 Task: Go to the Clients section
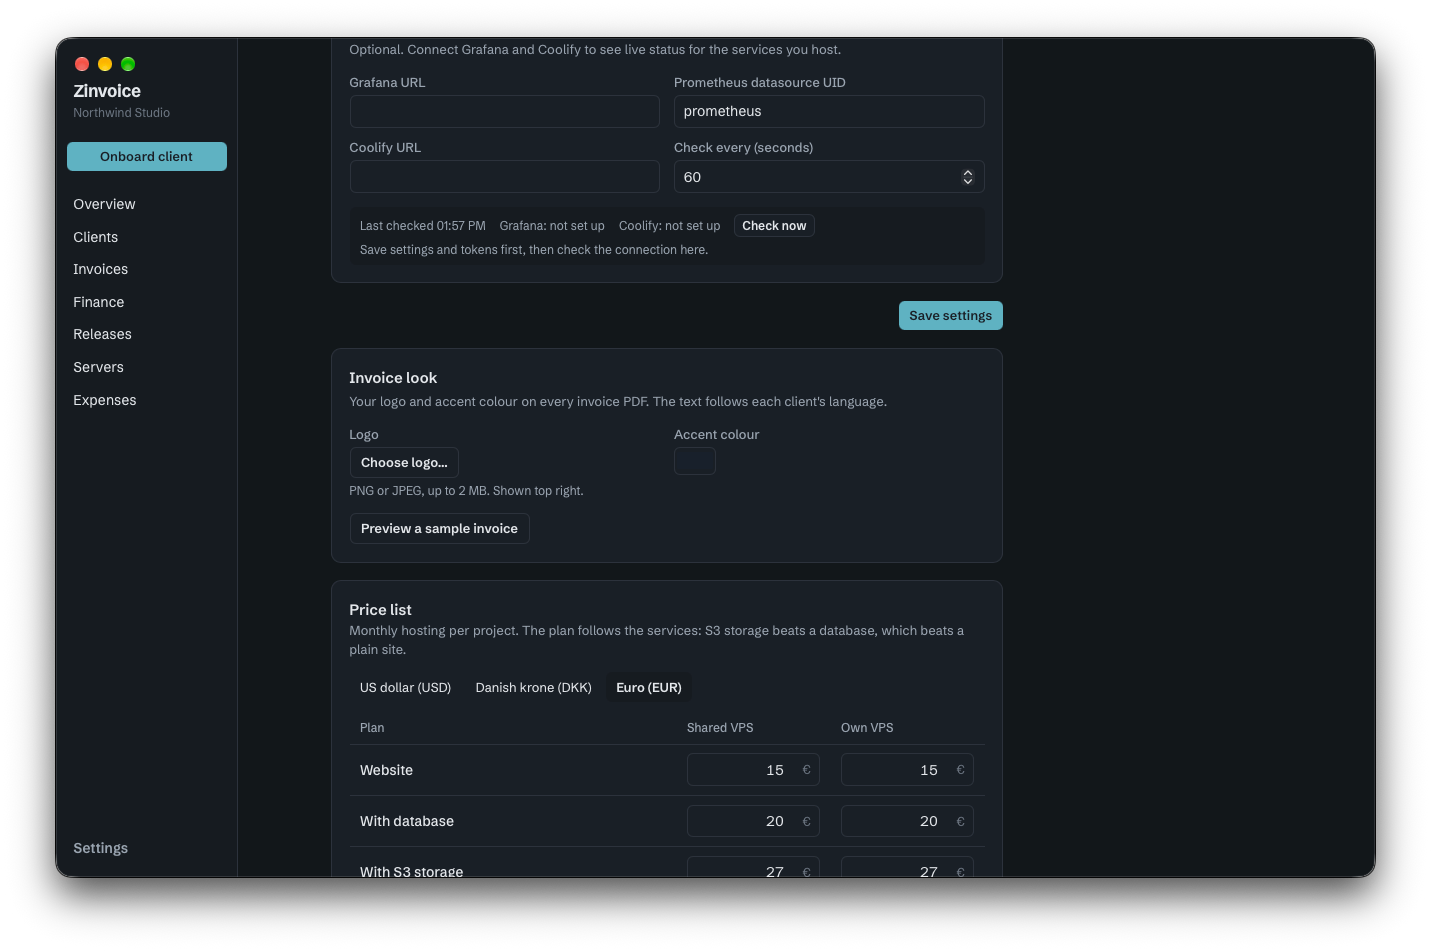(96, 237)
